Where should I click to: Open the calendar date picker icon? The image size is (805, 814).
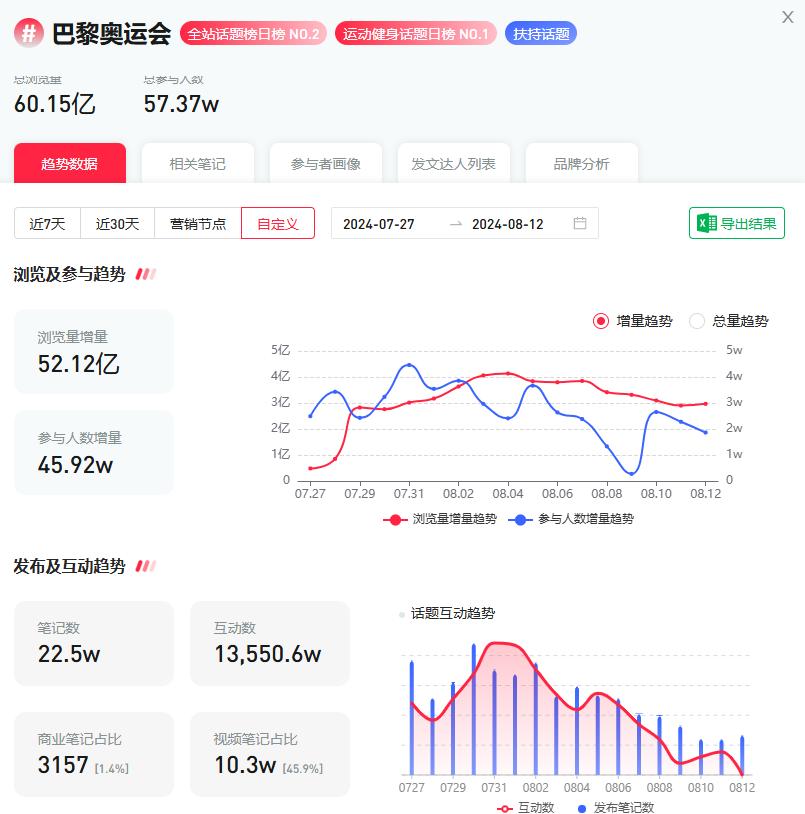point(580,223)
